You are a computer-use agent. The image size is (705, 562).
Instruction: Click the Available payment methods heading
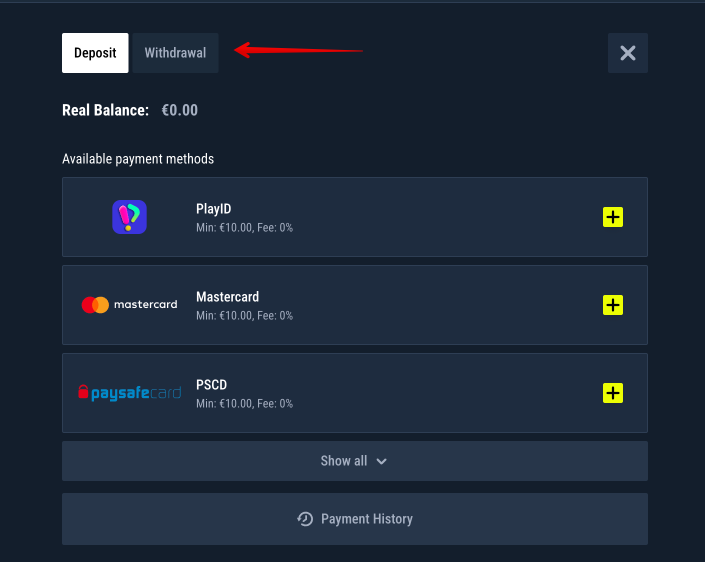(x=138, y=159)
